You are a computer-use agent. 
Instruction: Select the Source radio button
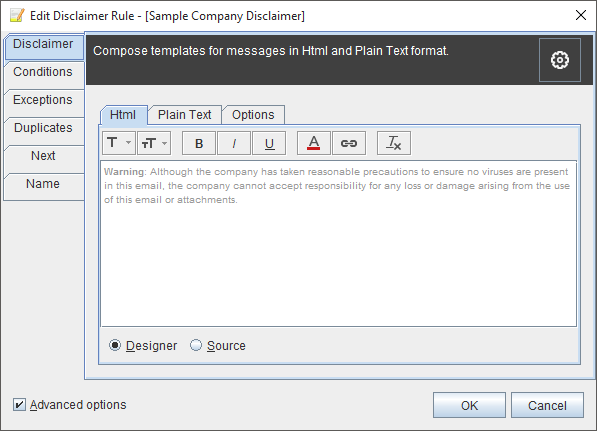(x=196, y=345)
